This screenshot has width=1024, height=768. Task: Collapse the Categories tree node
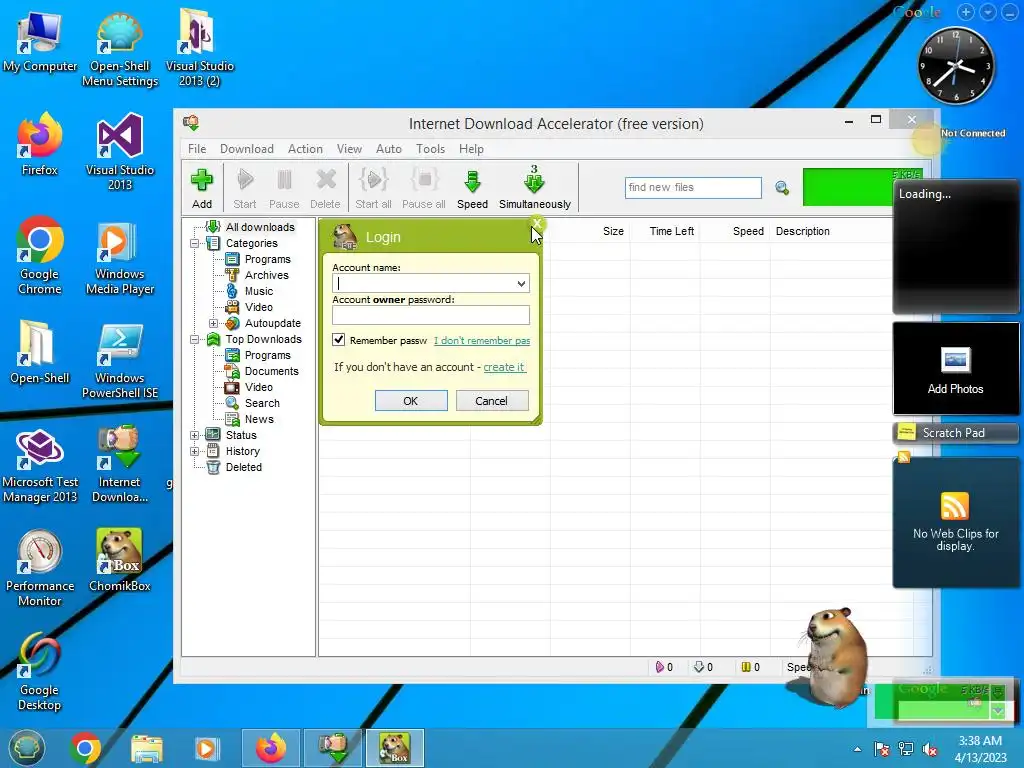pyautogui.click(x=195, y=244)
